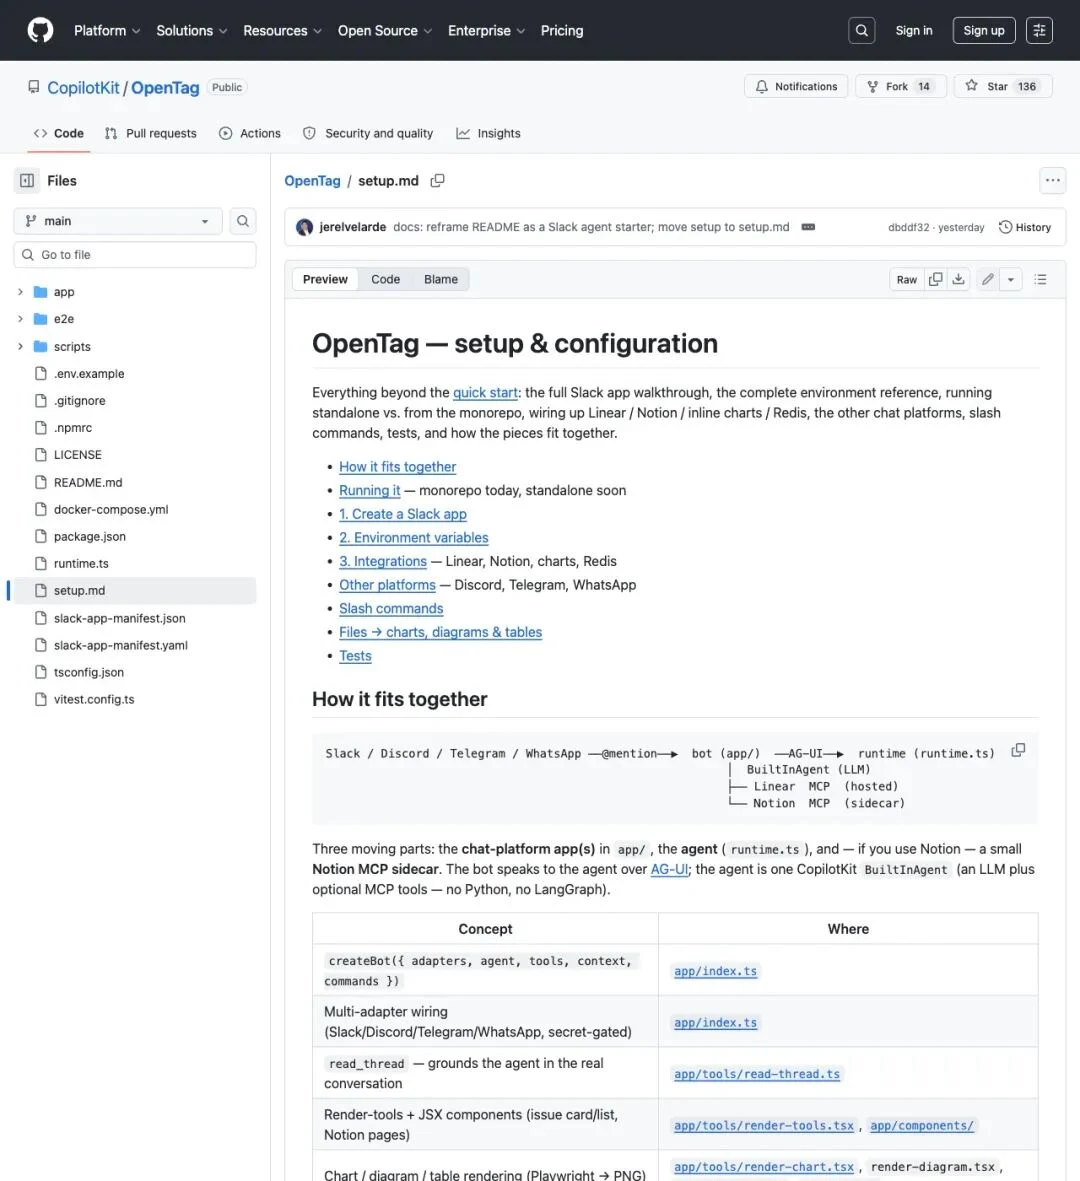1080x1181 pixels.
Task: Open docker-compose.yml in the file tree
Action: (111, 509)
